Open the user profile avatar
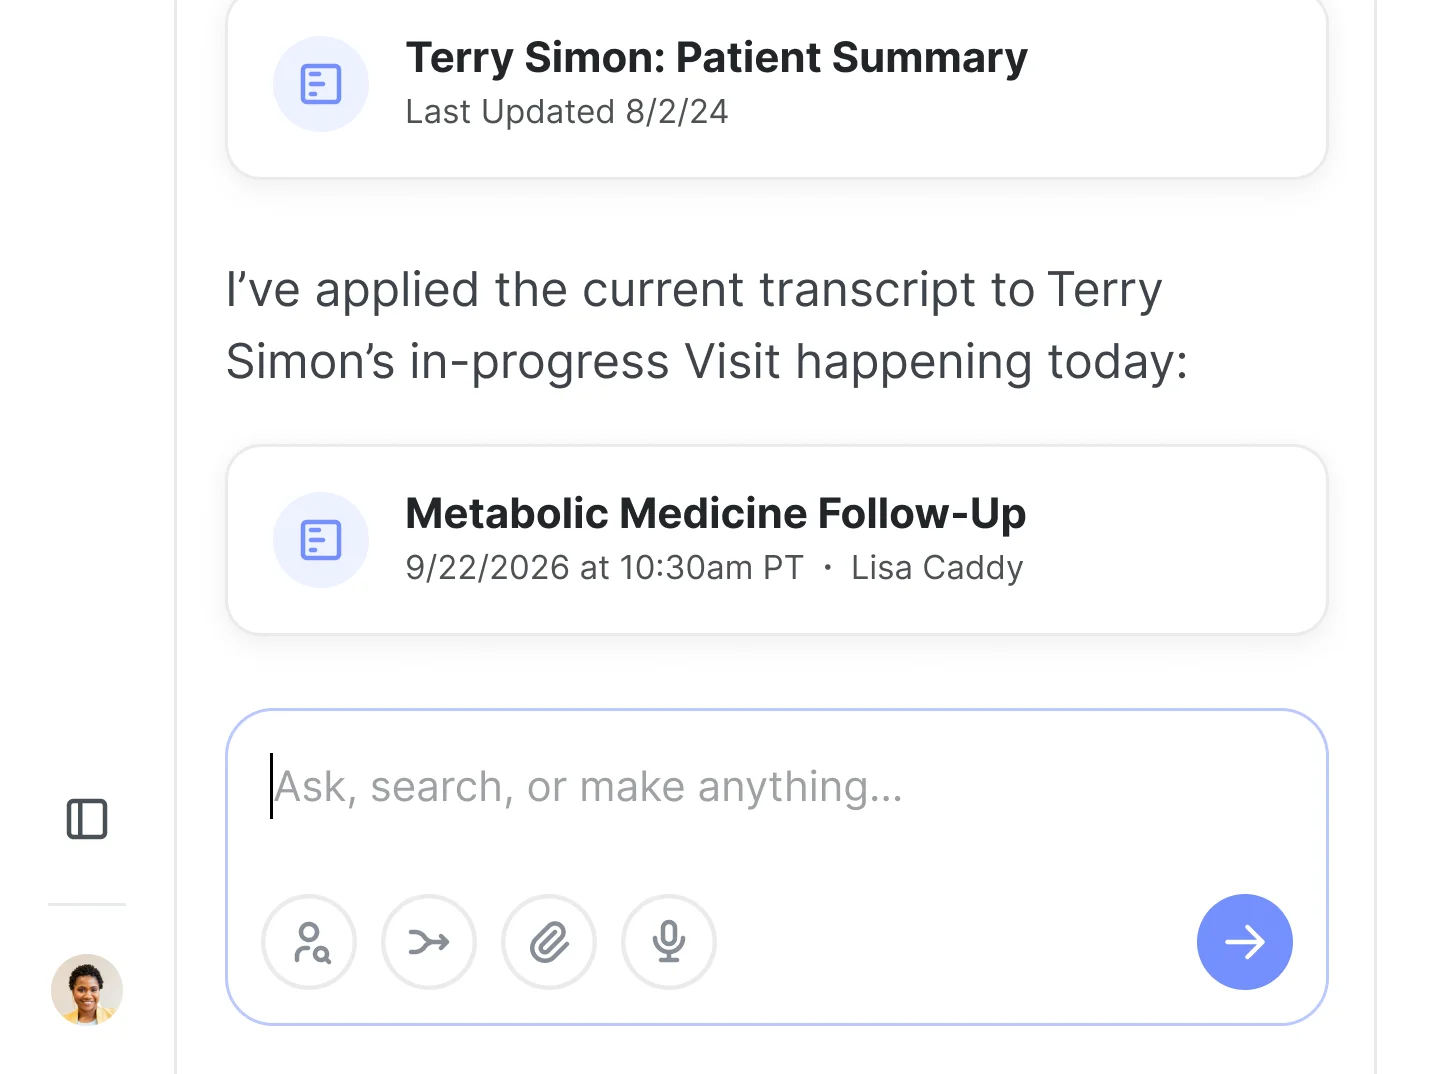The image size is (1437, 1074). 87,989
